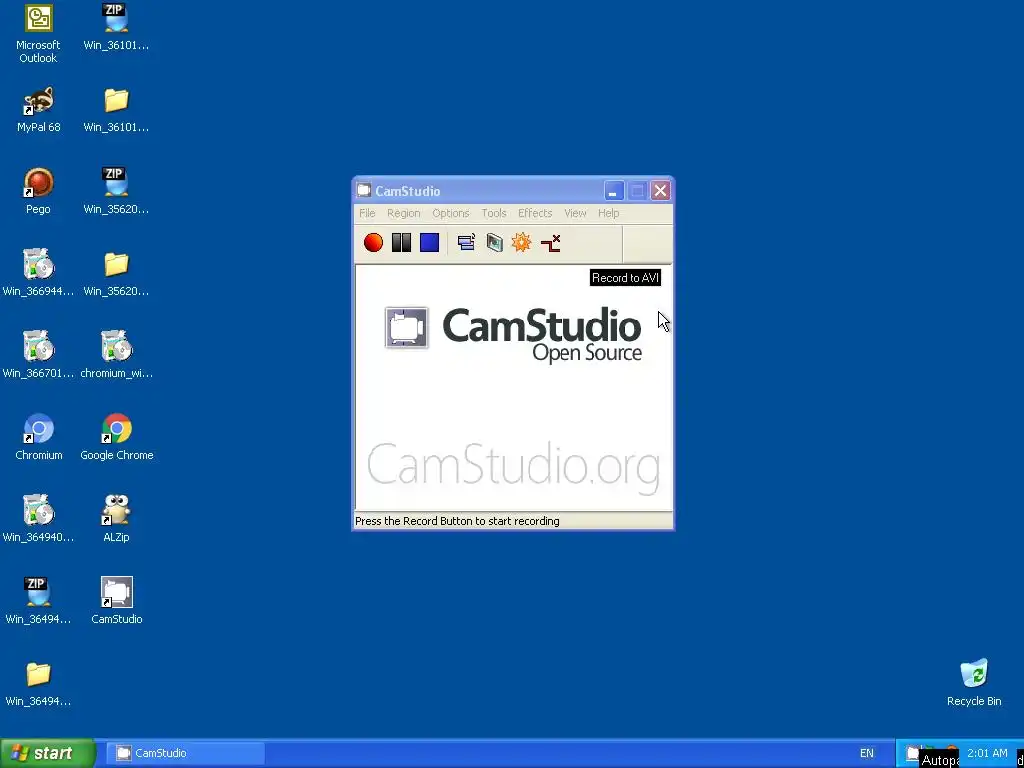Select the Win_36101 folder icon

116,110
